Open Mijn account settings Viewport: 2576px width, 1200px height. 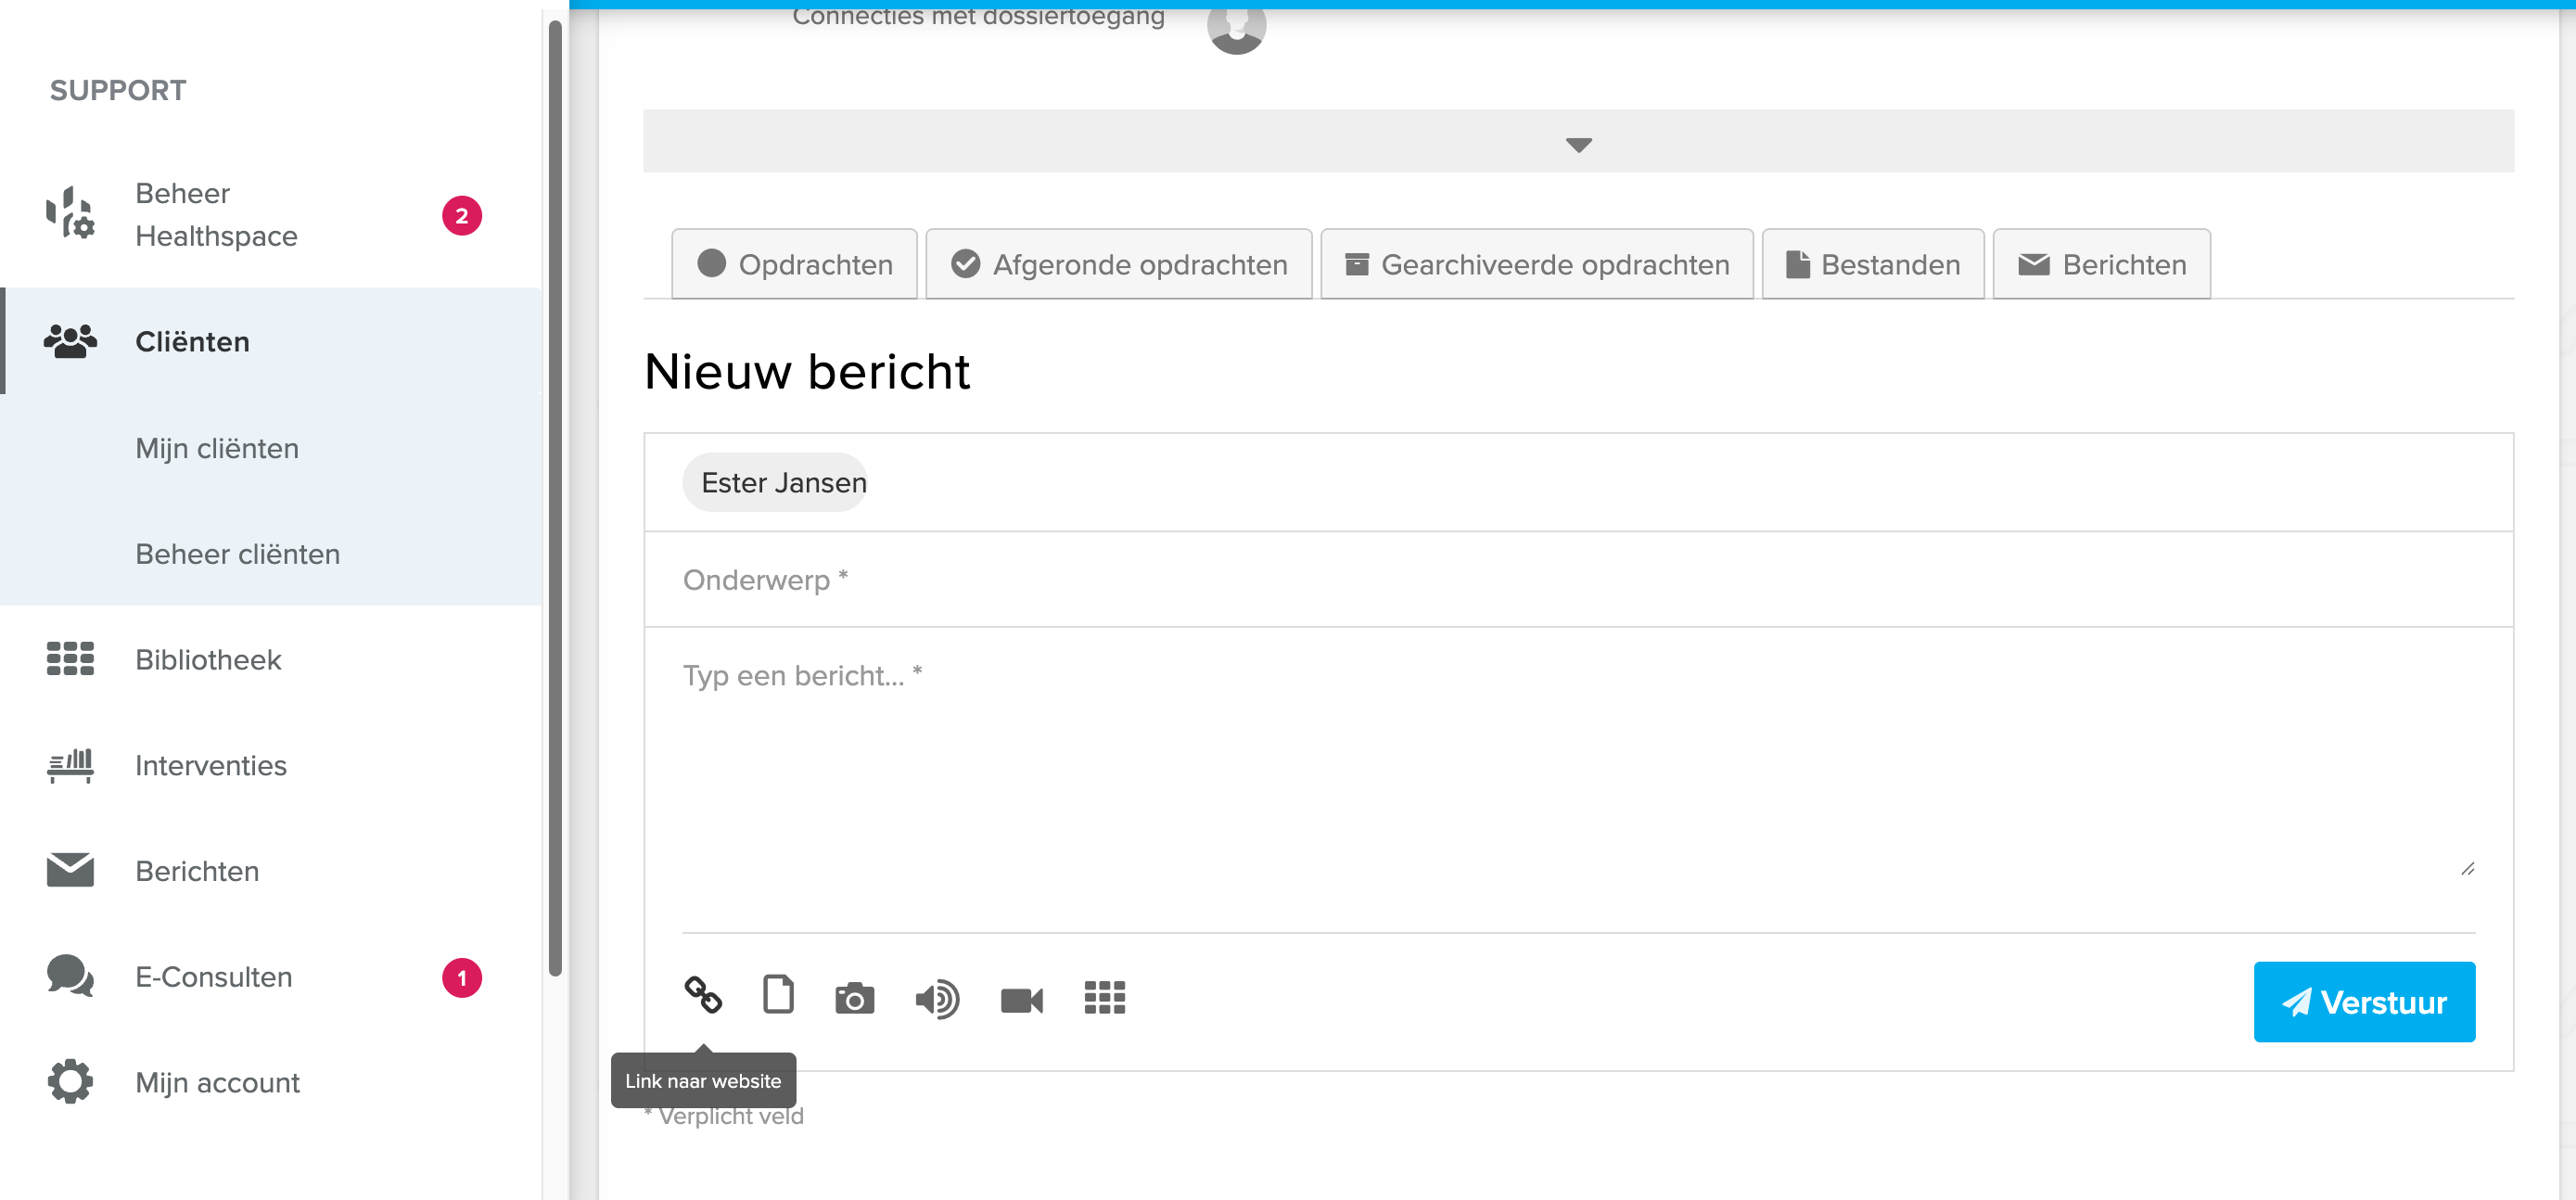point(271,1082)
